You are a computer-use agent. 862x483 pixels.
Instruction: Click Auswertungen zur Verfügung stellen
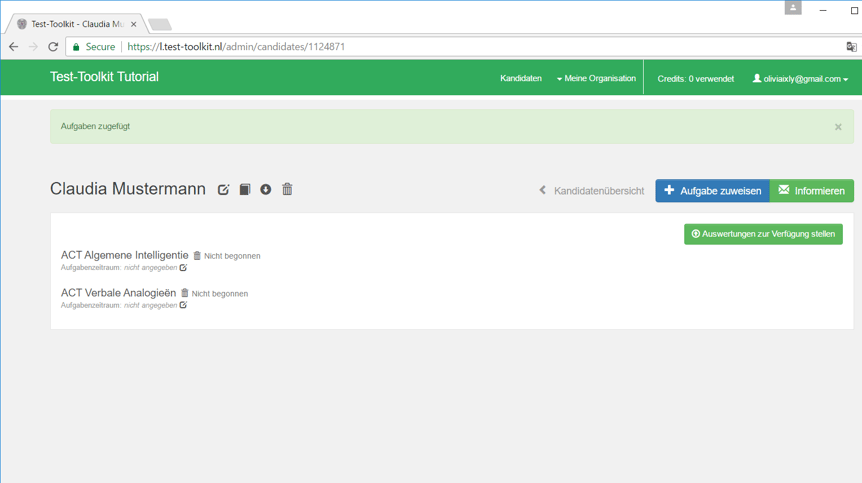click(763, 234)
